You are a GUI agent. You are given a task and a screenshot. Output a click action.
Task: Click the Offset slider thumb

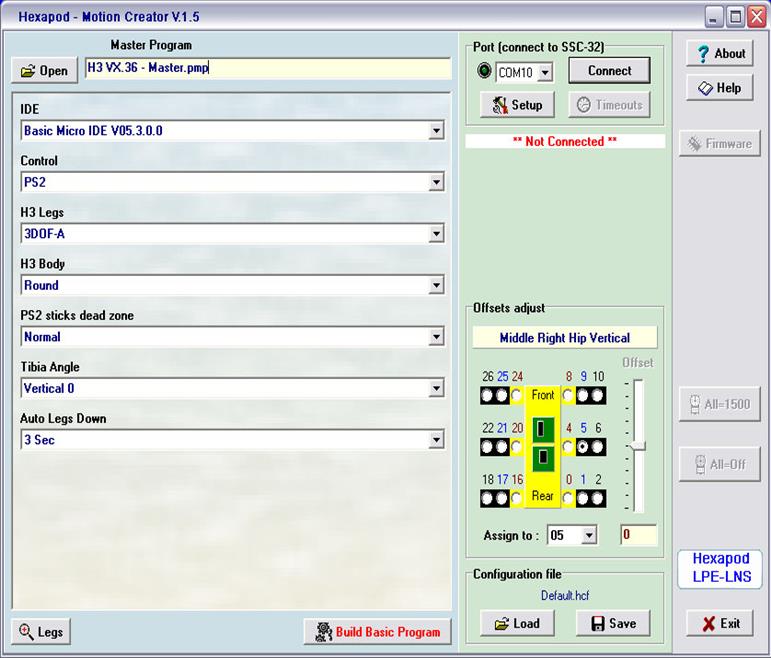click(638, 446)
